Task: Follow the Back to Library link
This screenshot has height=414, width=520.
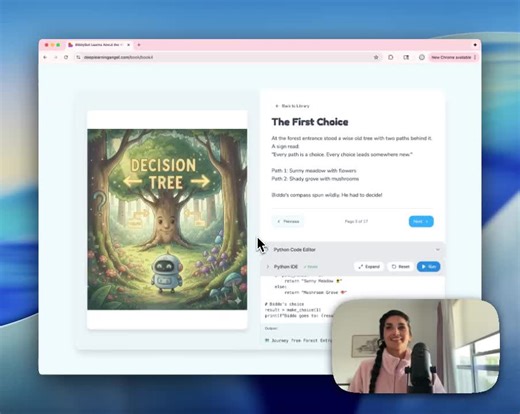Action: tap(292, 106)
